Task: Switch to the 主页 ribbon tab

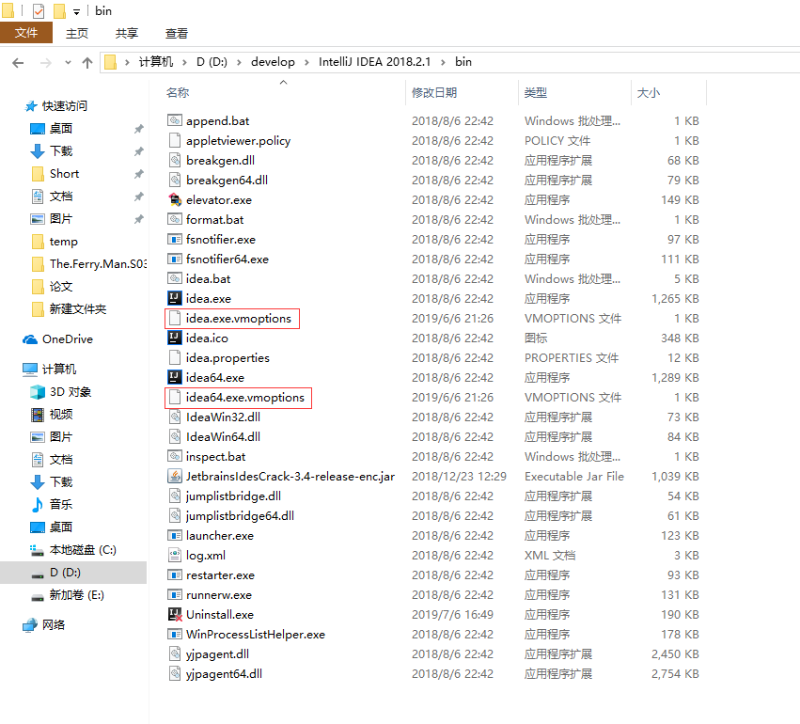Action: (x=77, y=33)
